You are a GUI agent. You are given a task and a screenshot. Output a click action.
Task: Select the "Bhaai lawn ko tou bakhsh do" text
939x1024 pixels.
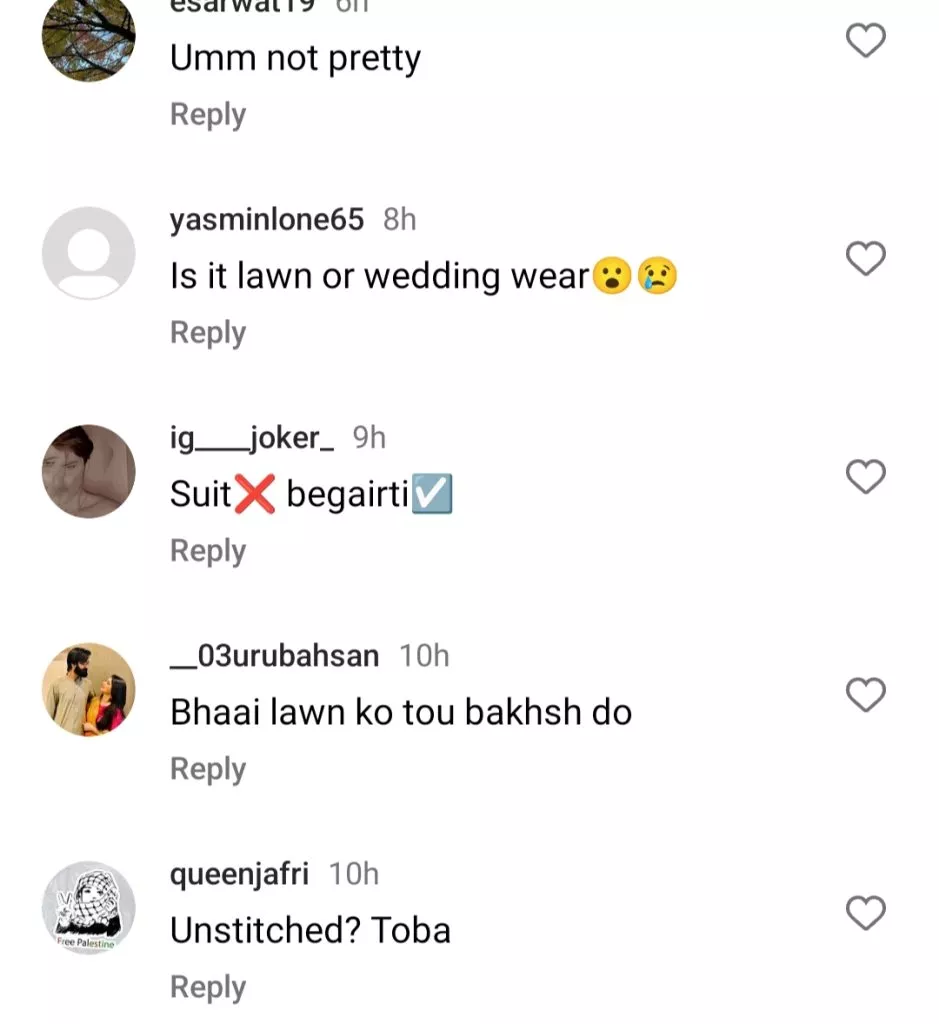point(401,713)
